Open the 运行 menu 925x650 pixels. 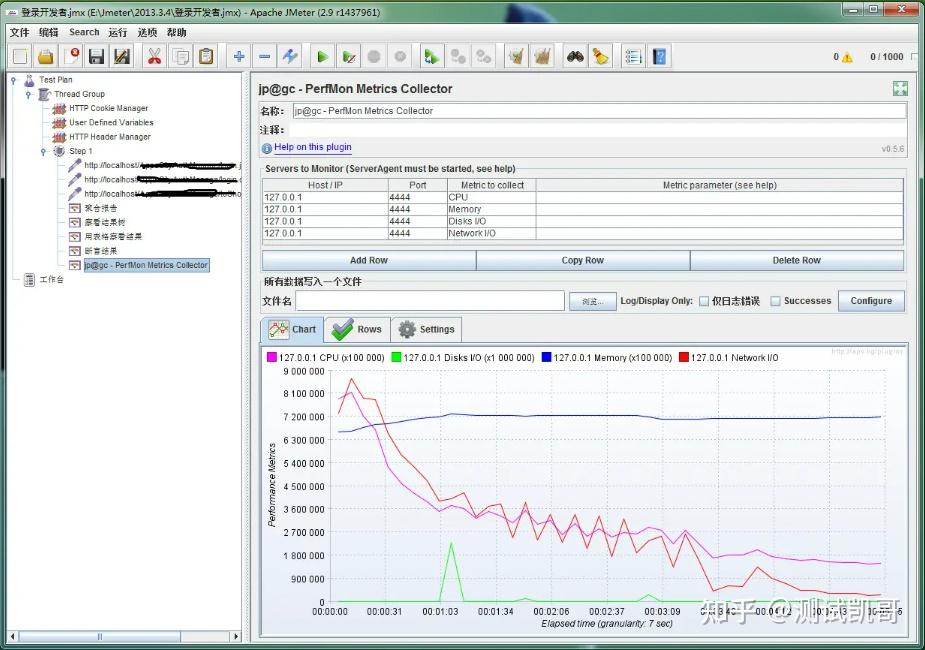118,32
